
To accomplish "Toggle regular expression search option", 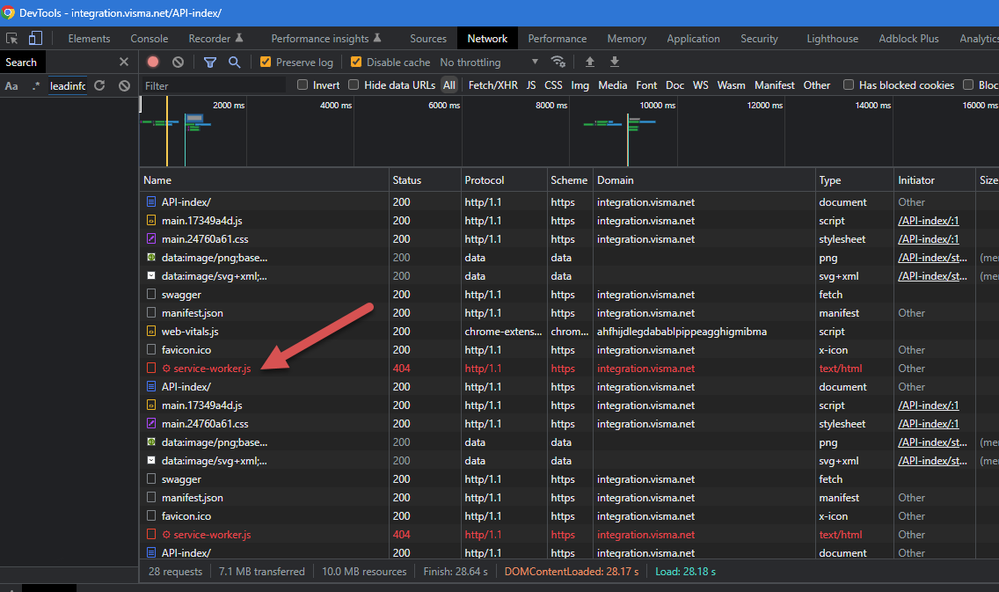I will pyautogui.click(x=36, y=85).
